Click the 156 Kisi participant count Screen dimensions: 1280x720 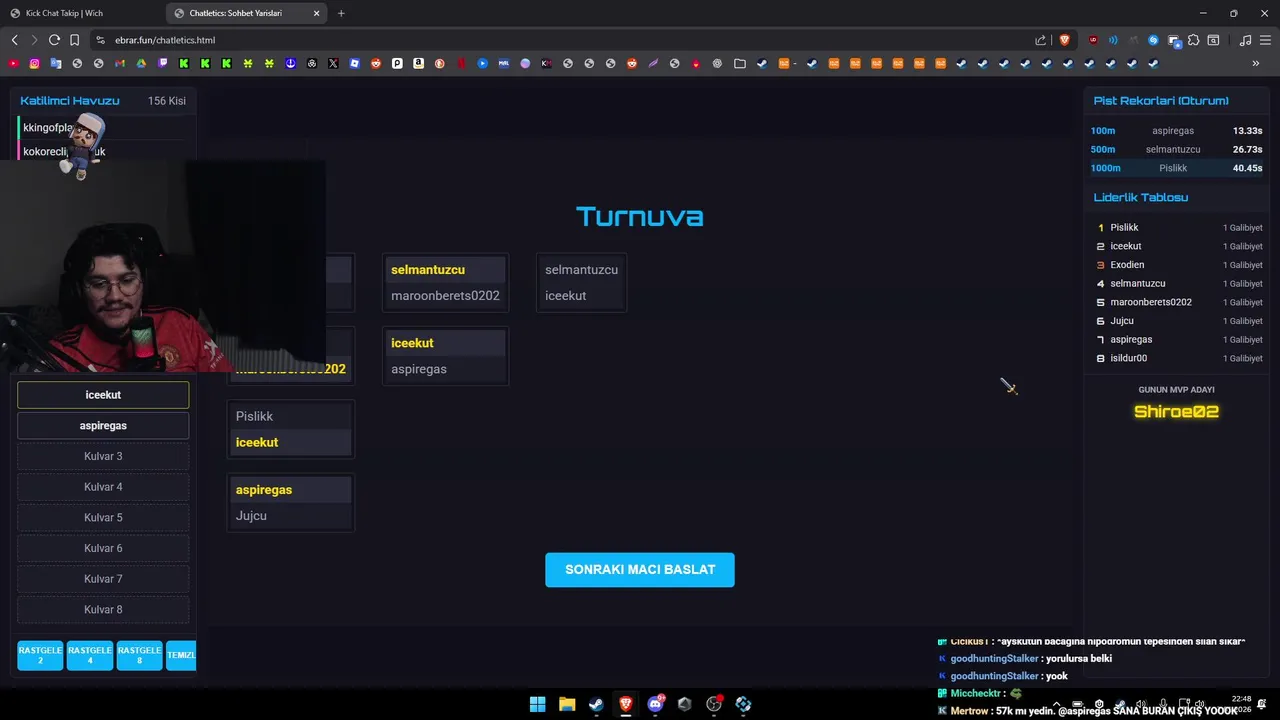(x=167, y=101)
